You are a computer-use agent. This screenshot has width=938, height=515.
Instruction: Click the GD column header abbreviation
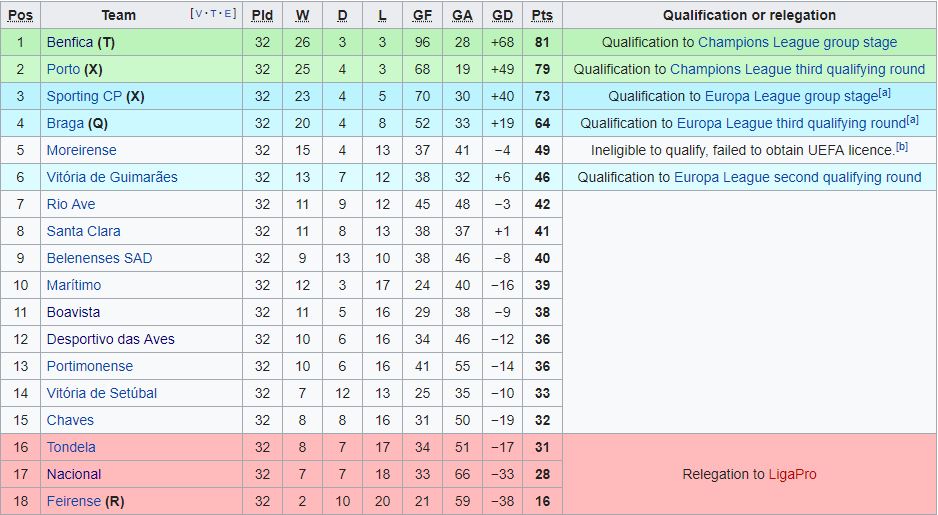pyautogui.click(x=502, y=15)
